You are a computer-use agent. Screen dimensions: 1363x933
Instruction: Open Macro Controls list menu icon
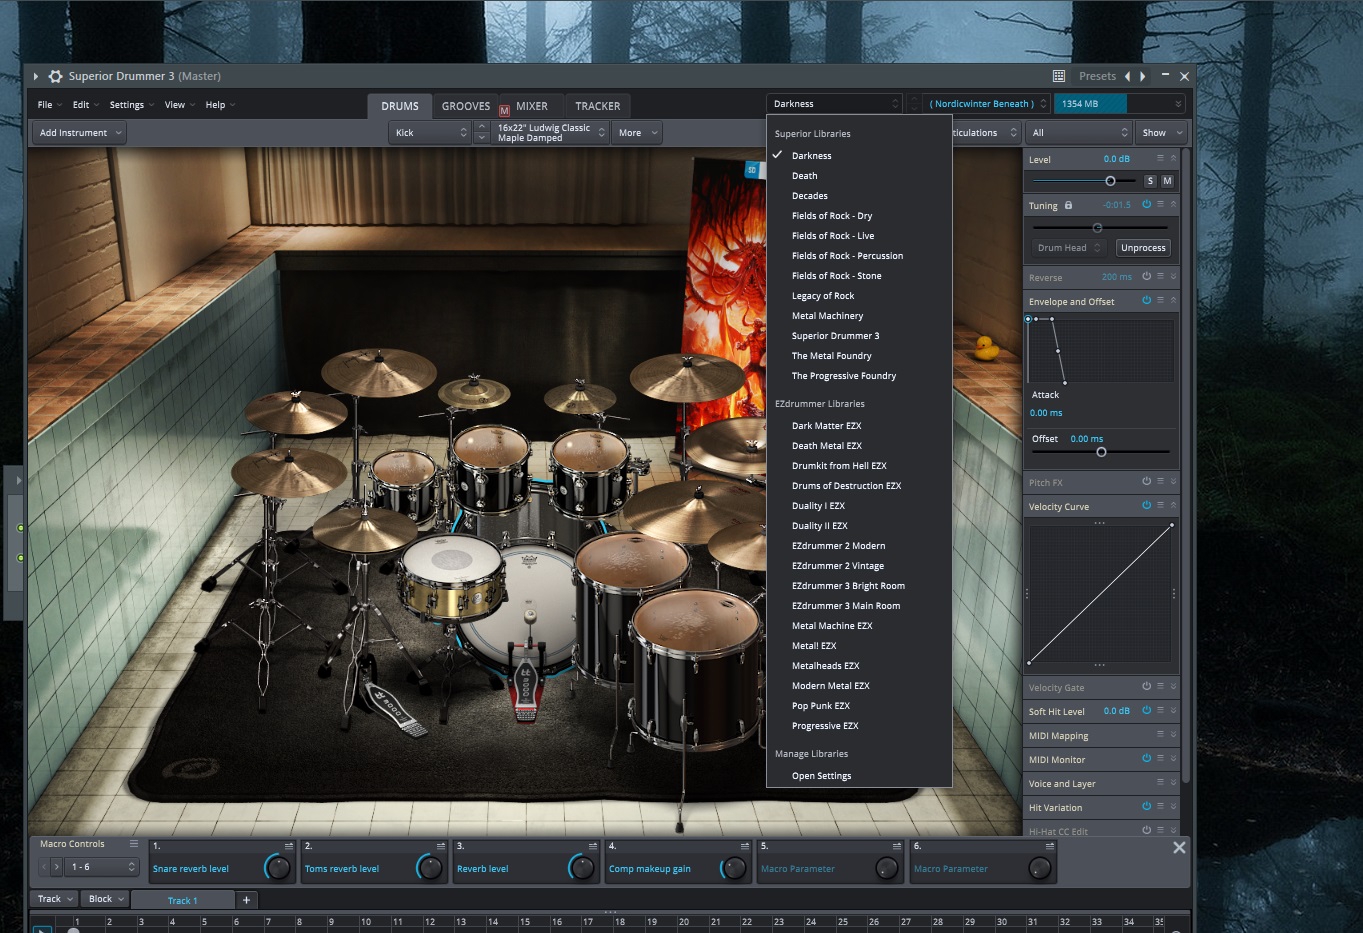pos(134,844)
